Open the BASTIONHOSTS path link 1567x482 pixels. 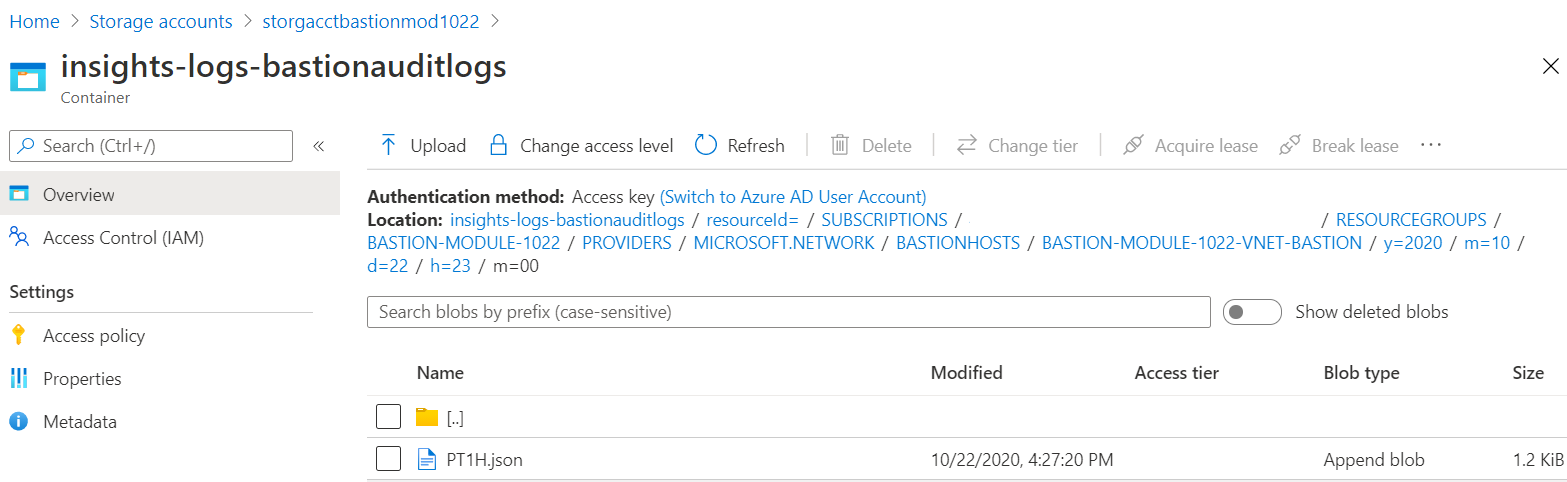[x=958, y=243]
